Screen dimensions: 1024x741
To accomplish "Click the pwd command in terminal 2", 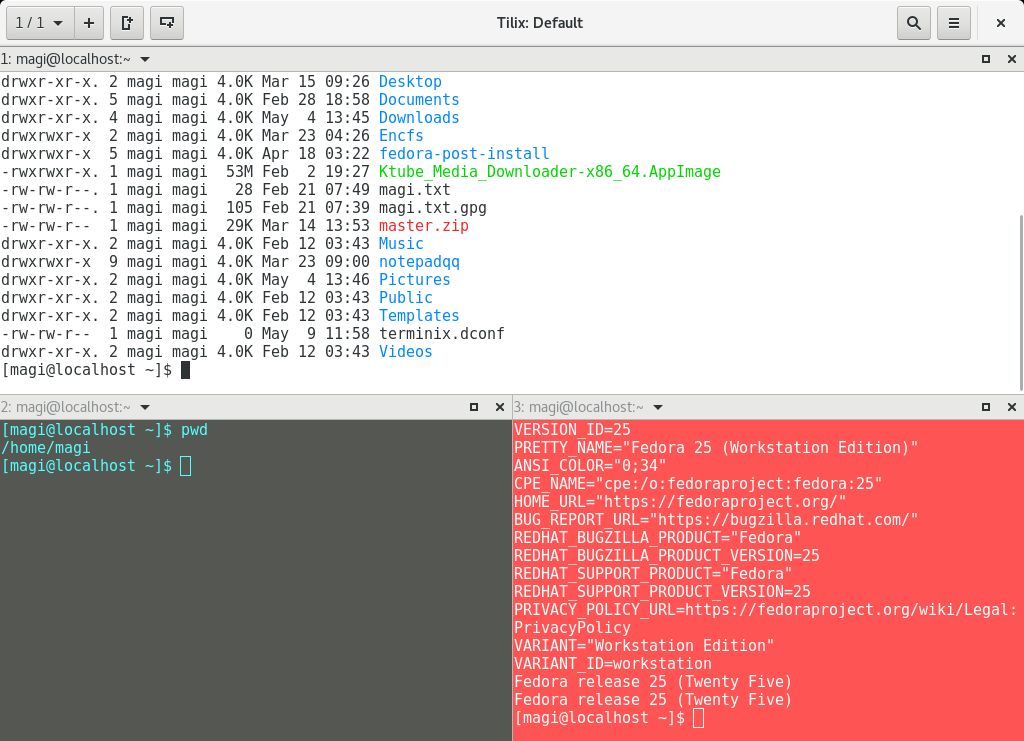I will coord(194,430).
